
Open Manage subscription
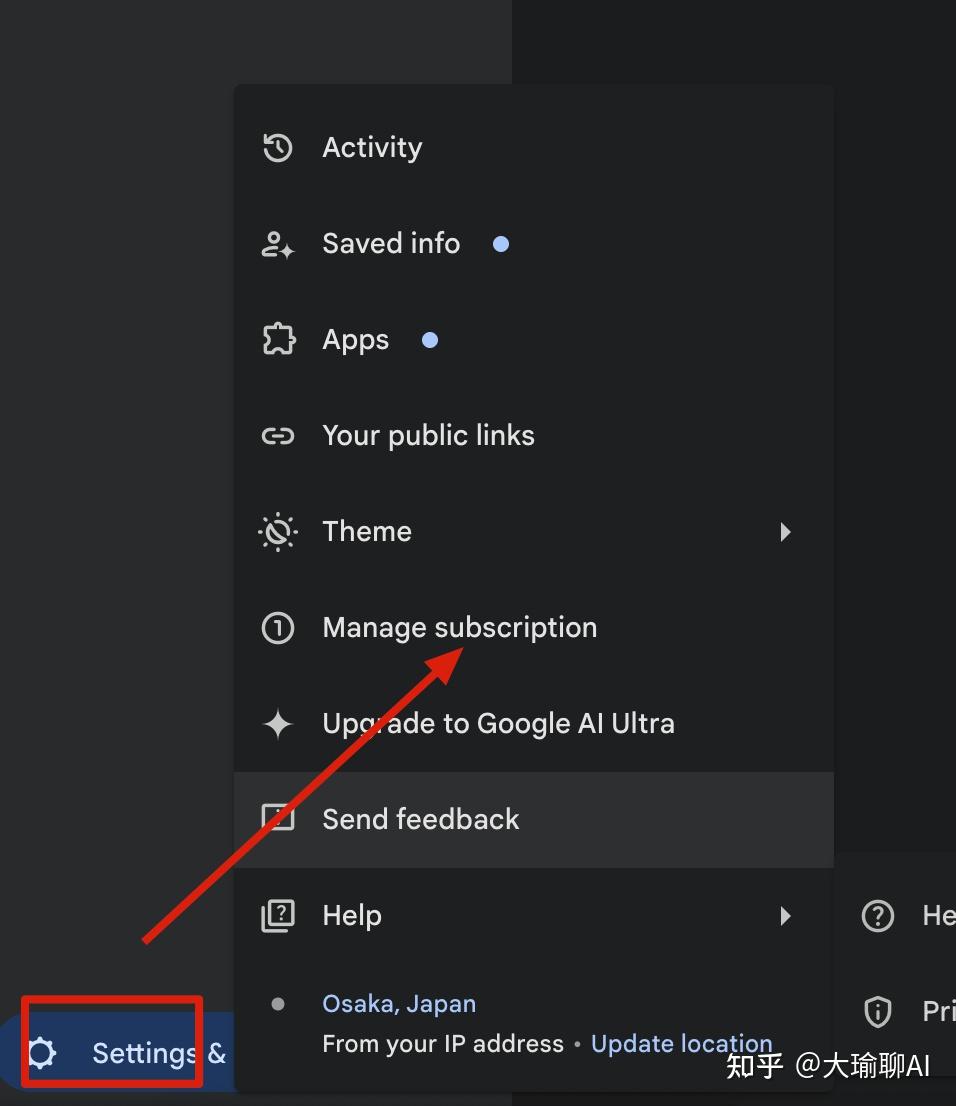[459, 628]
